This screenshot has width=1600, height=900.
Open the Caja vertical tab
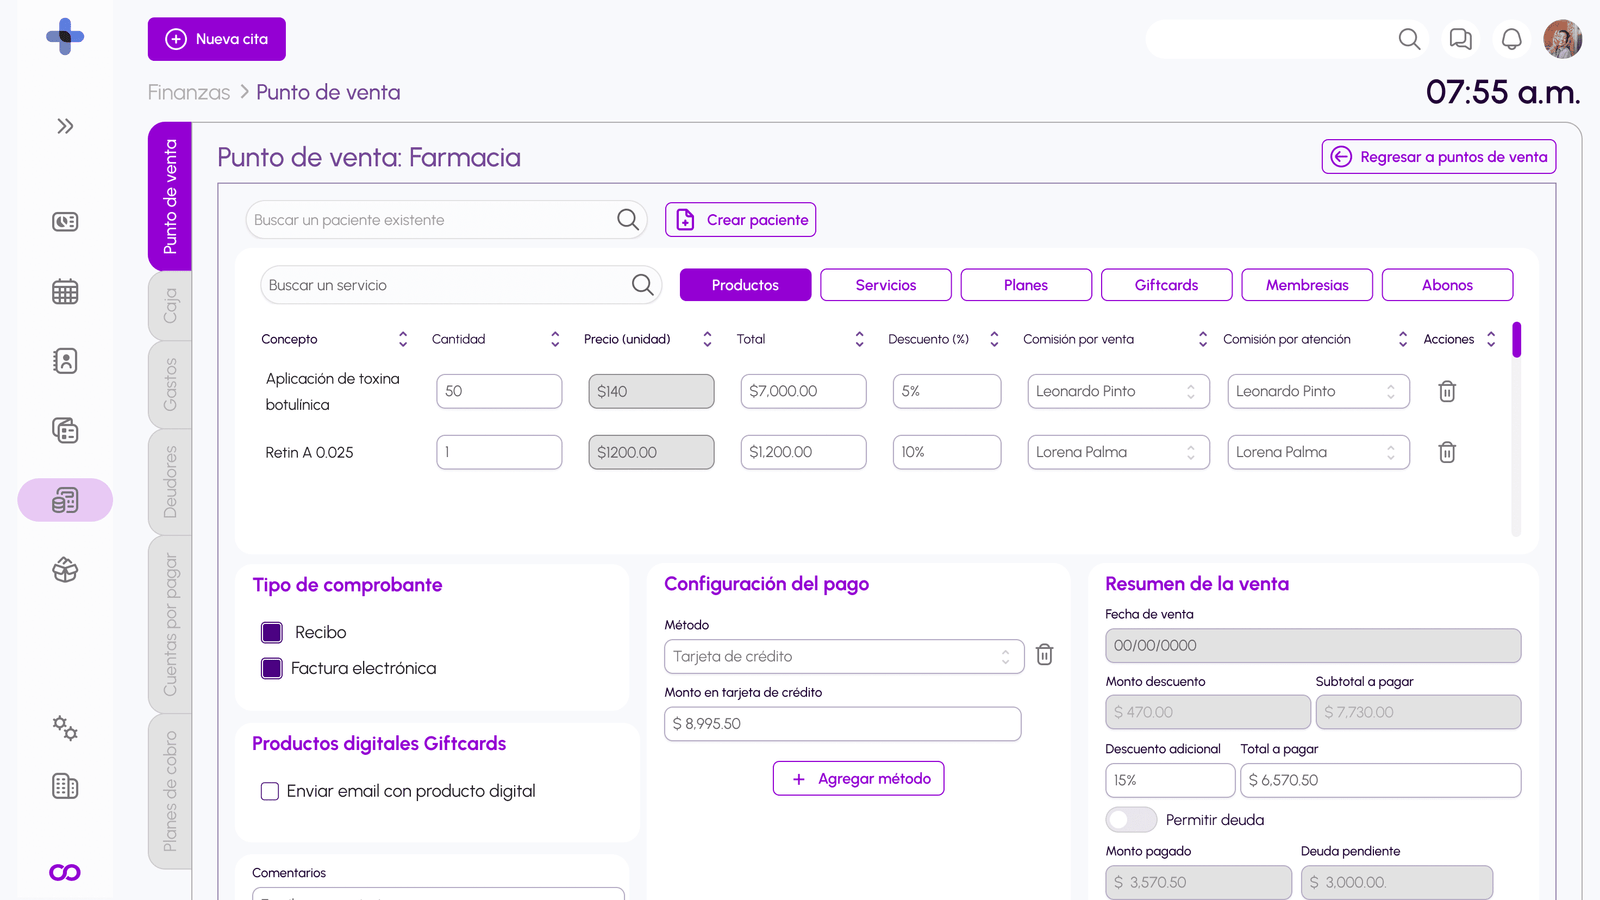170,306
